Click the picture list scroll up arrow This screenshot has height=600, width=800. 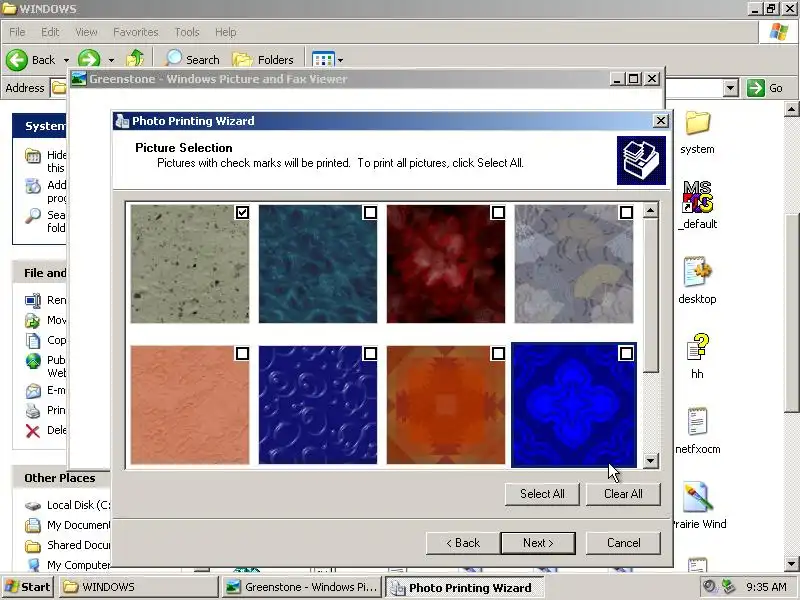[651, 211]
